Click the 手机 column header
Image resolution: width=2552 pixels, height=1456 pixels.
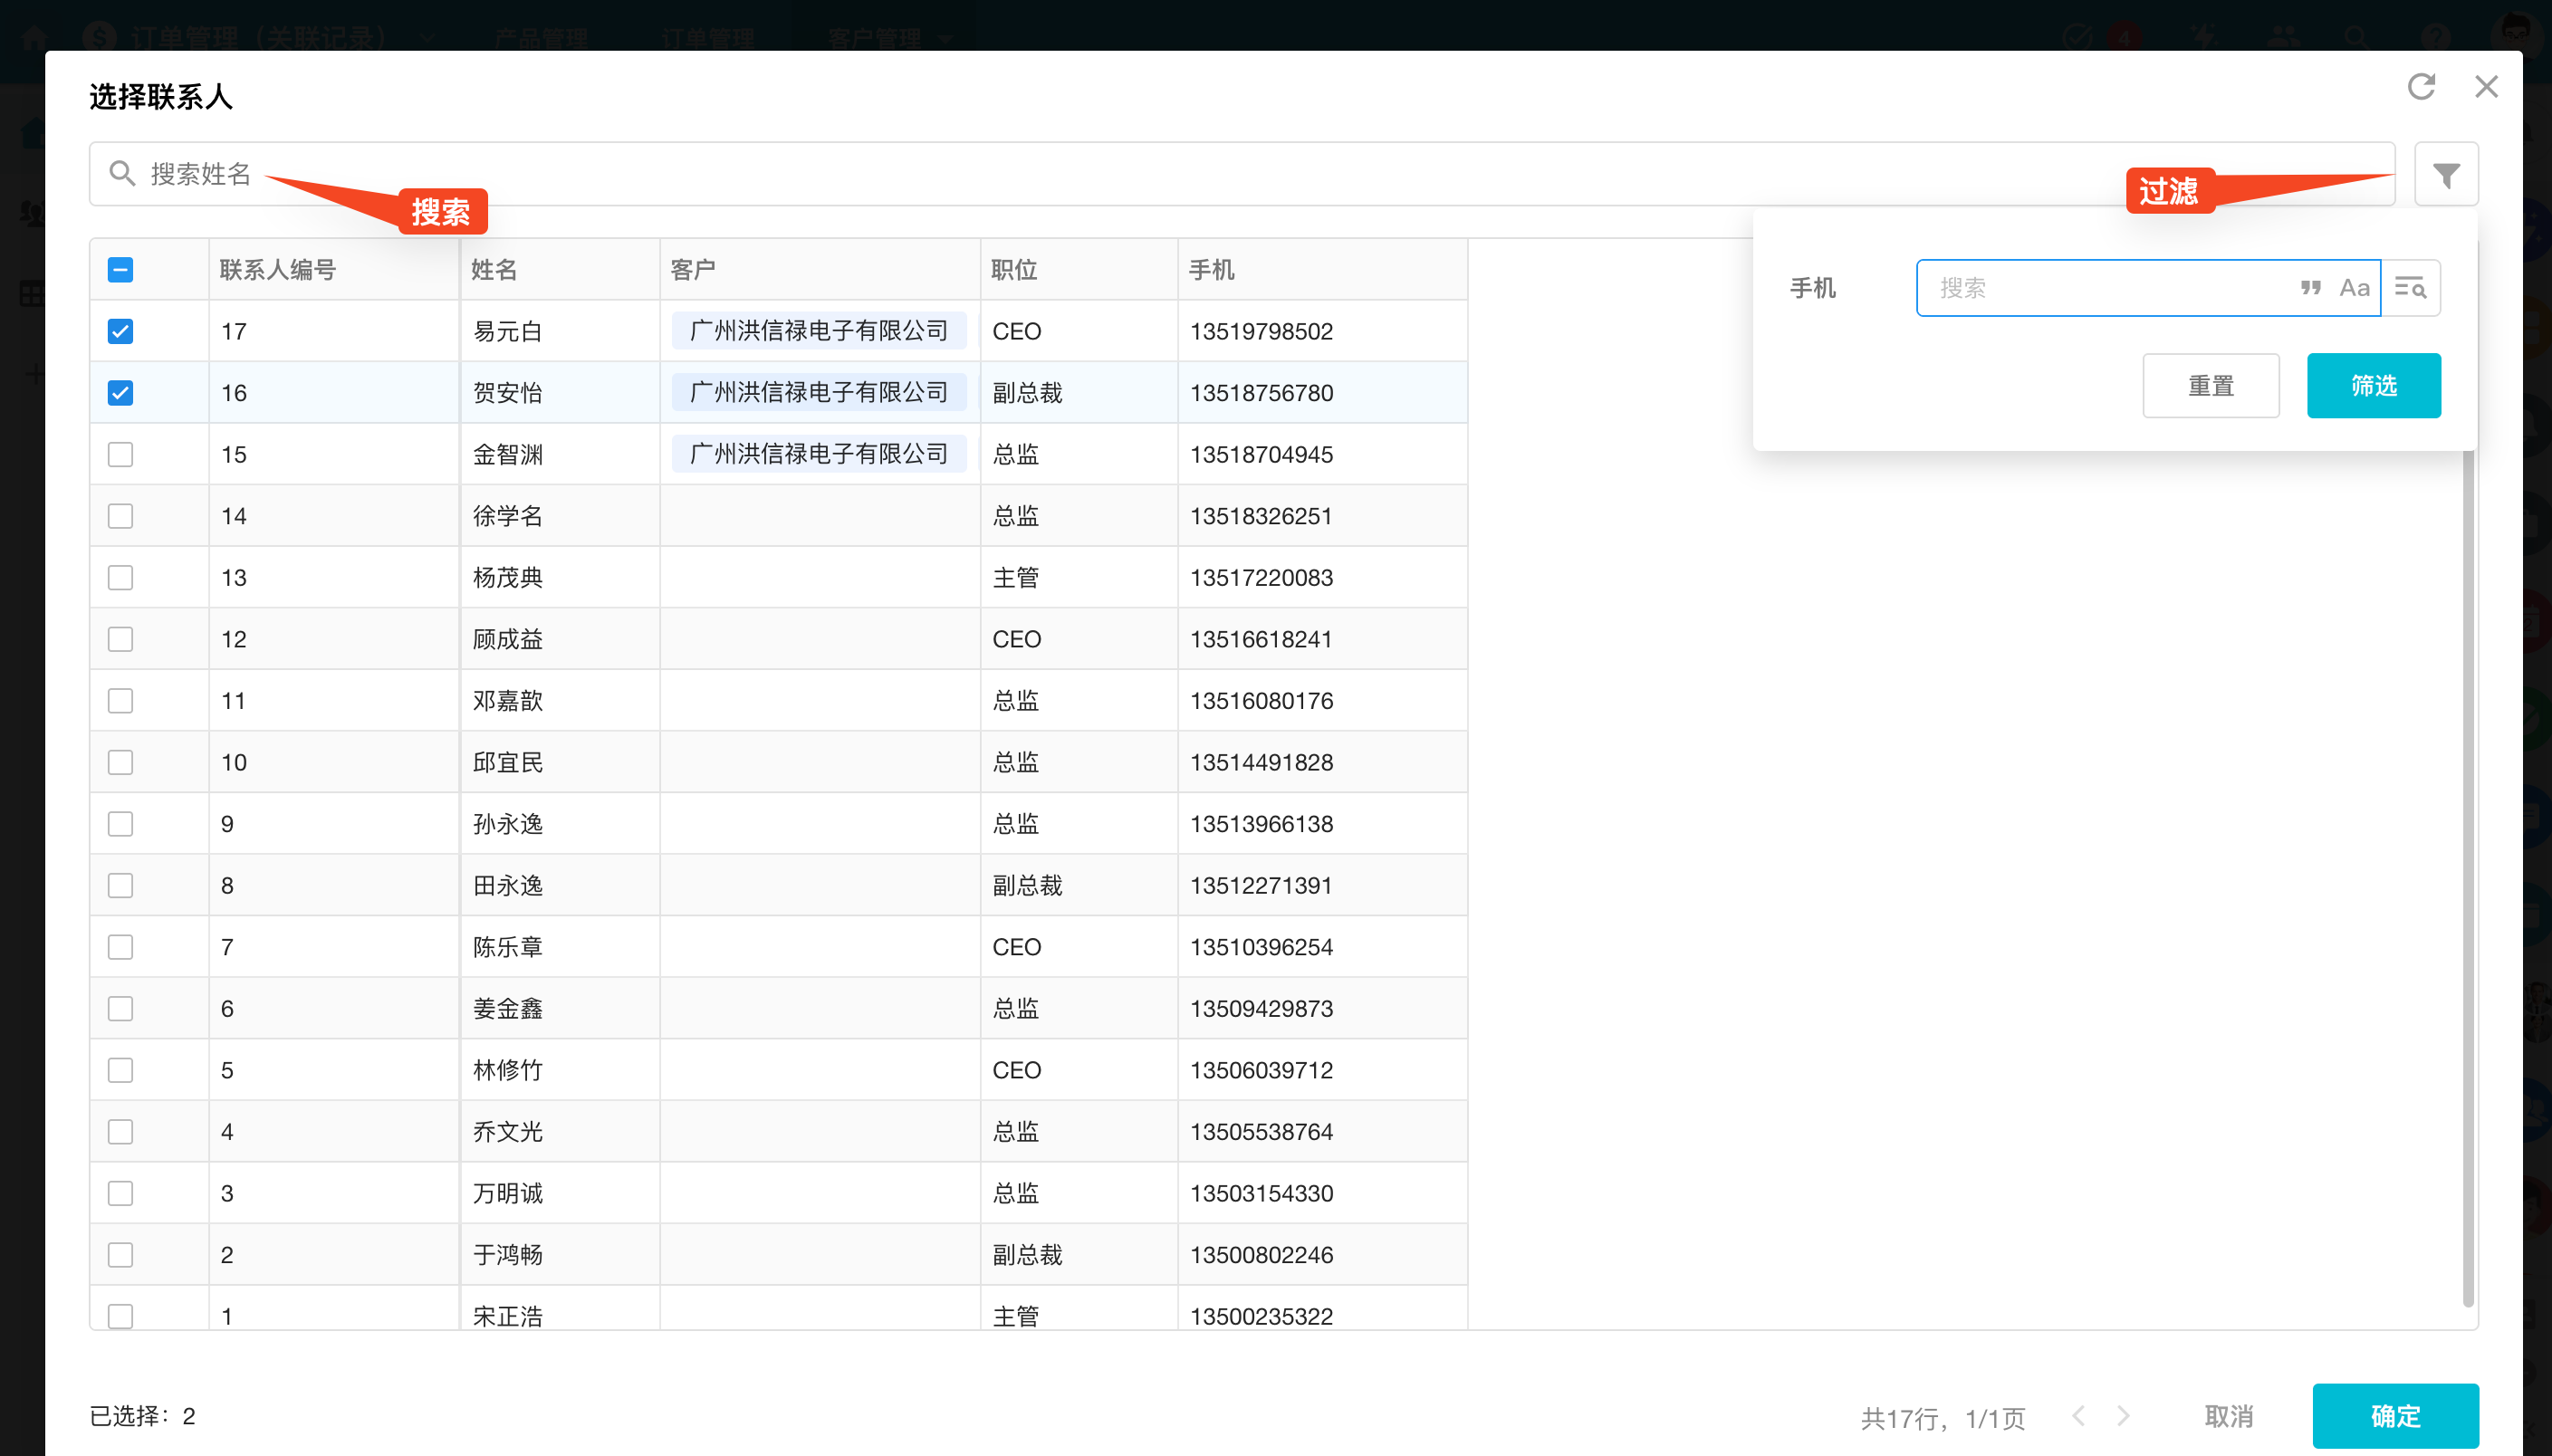[1210, 270]
